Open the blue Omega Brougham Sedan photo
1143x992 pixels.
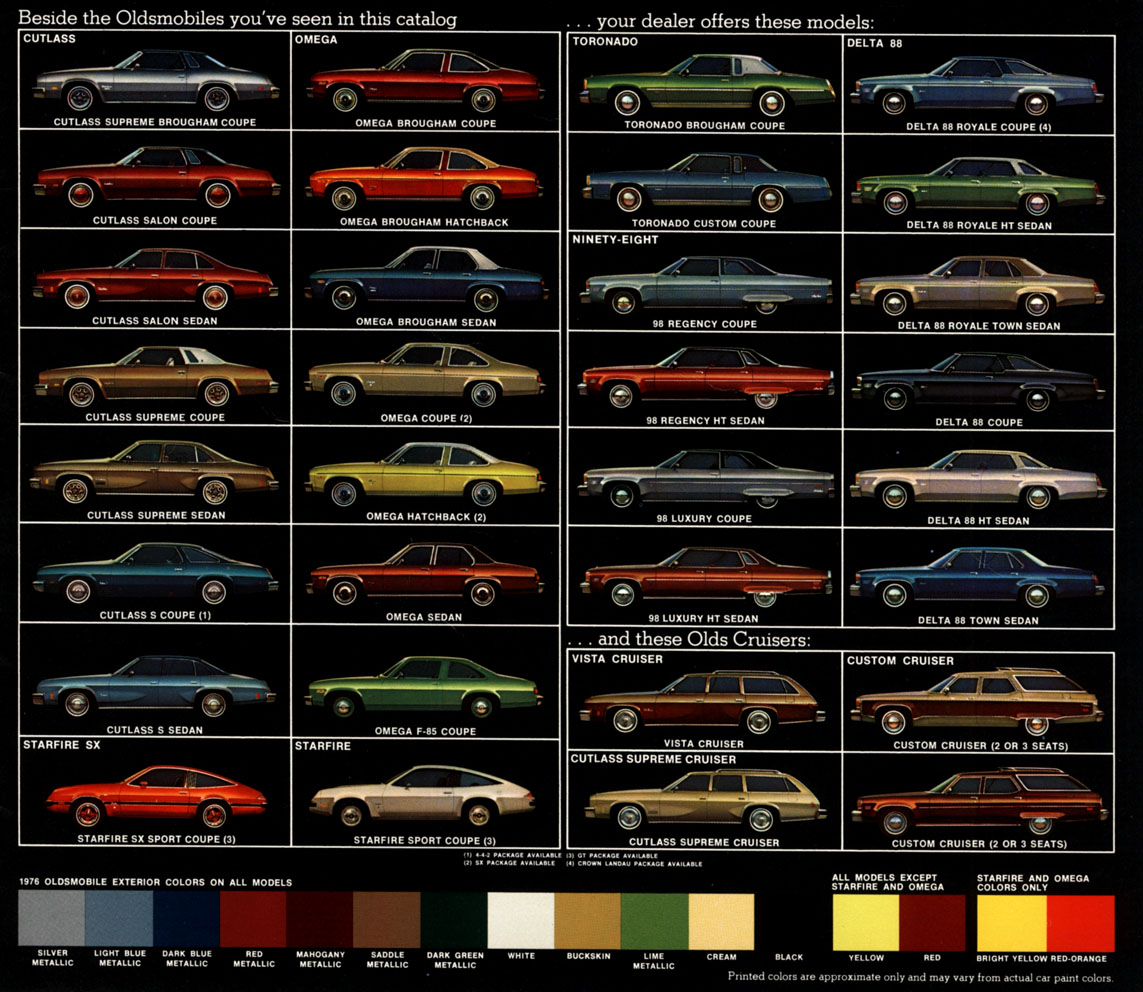click(426, 278)
